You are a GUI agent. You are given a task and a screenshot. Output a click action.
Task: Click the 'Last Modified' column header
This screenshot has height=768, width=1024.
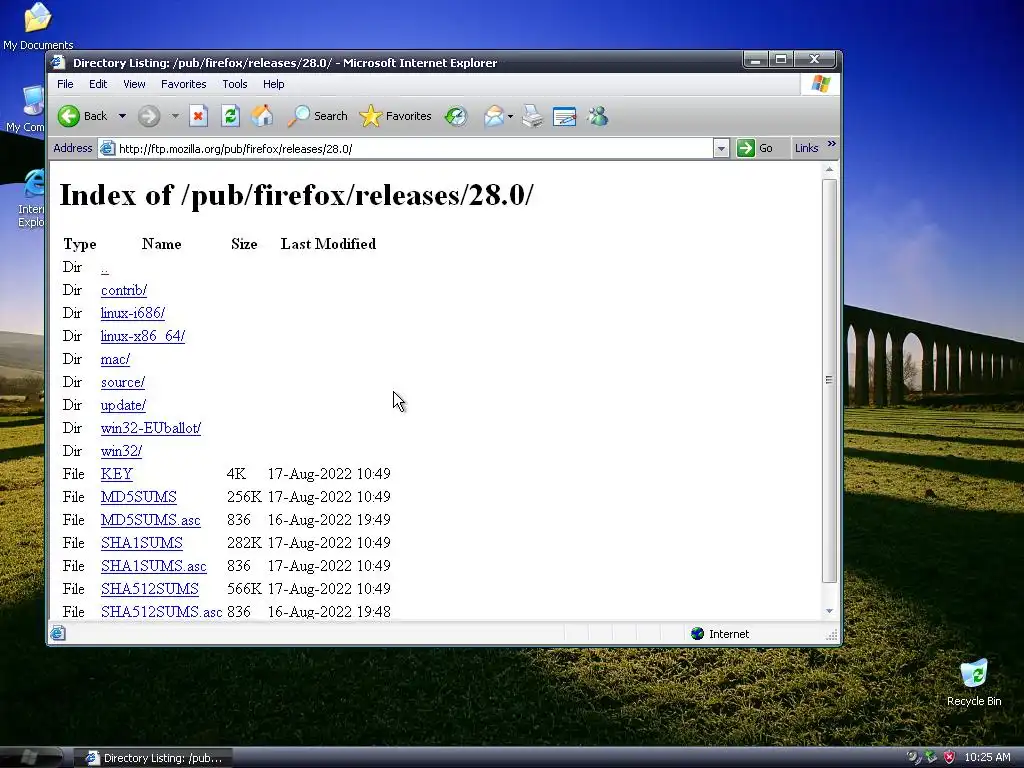(328, 244)
